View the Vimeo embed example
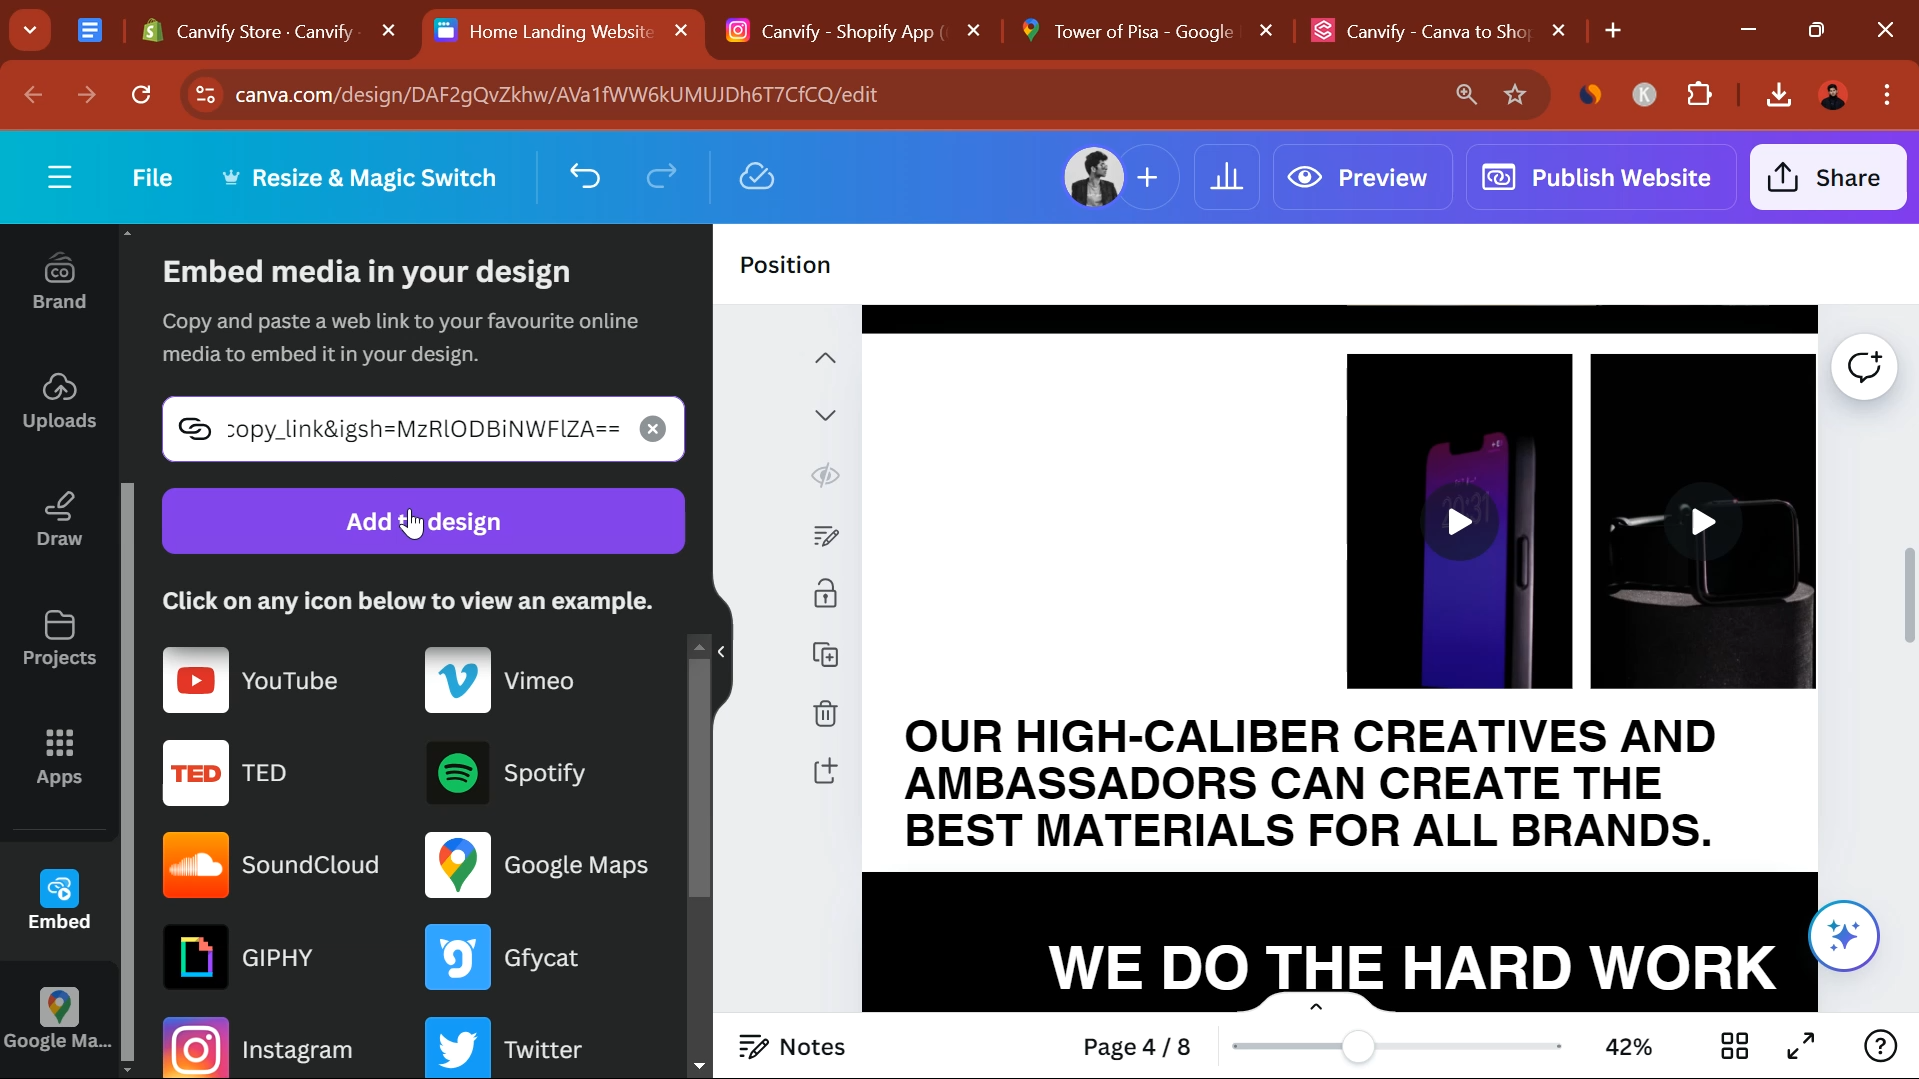 coord(499,680)
